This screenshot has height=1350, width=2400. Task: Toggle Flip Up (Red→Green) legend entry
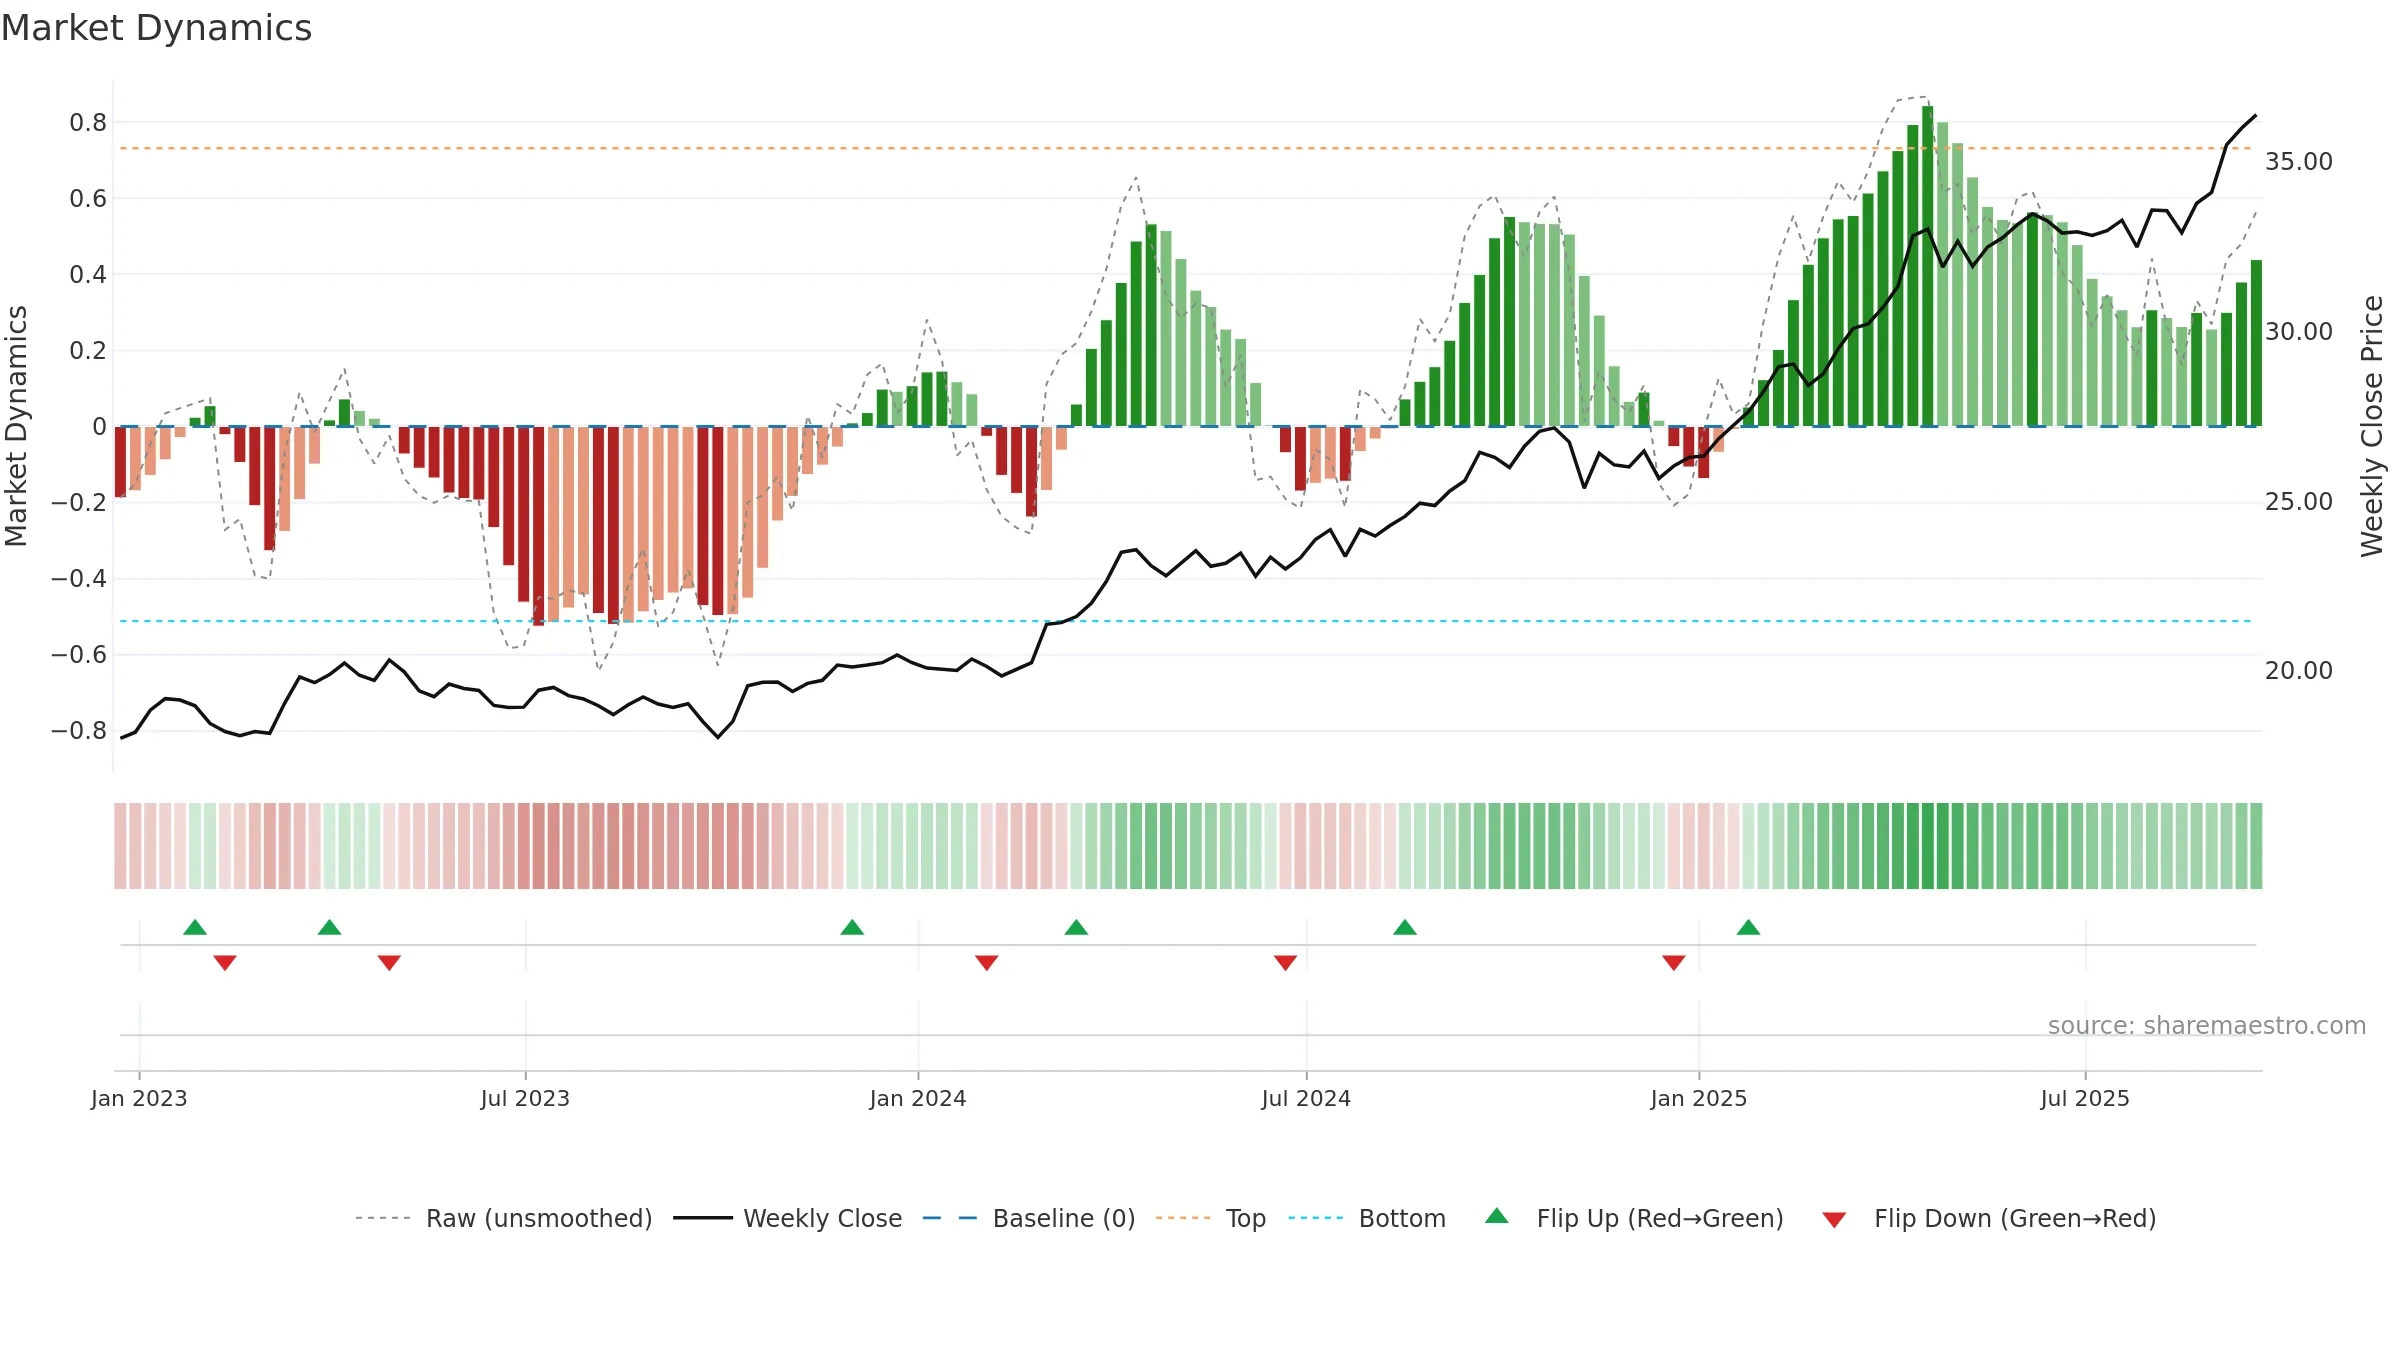point(1634,1218)
